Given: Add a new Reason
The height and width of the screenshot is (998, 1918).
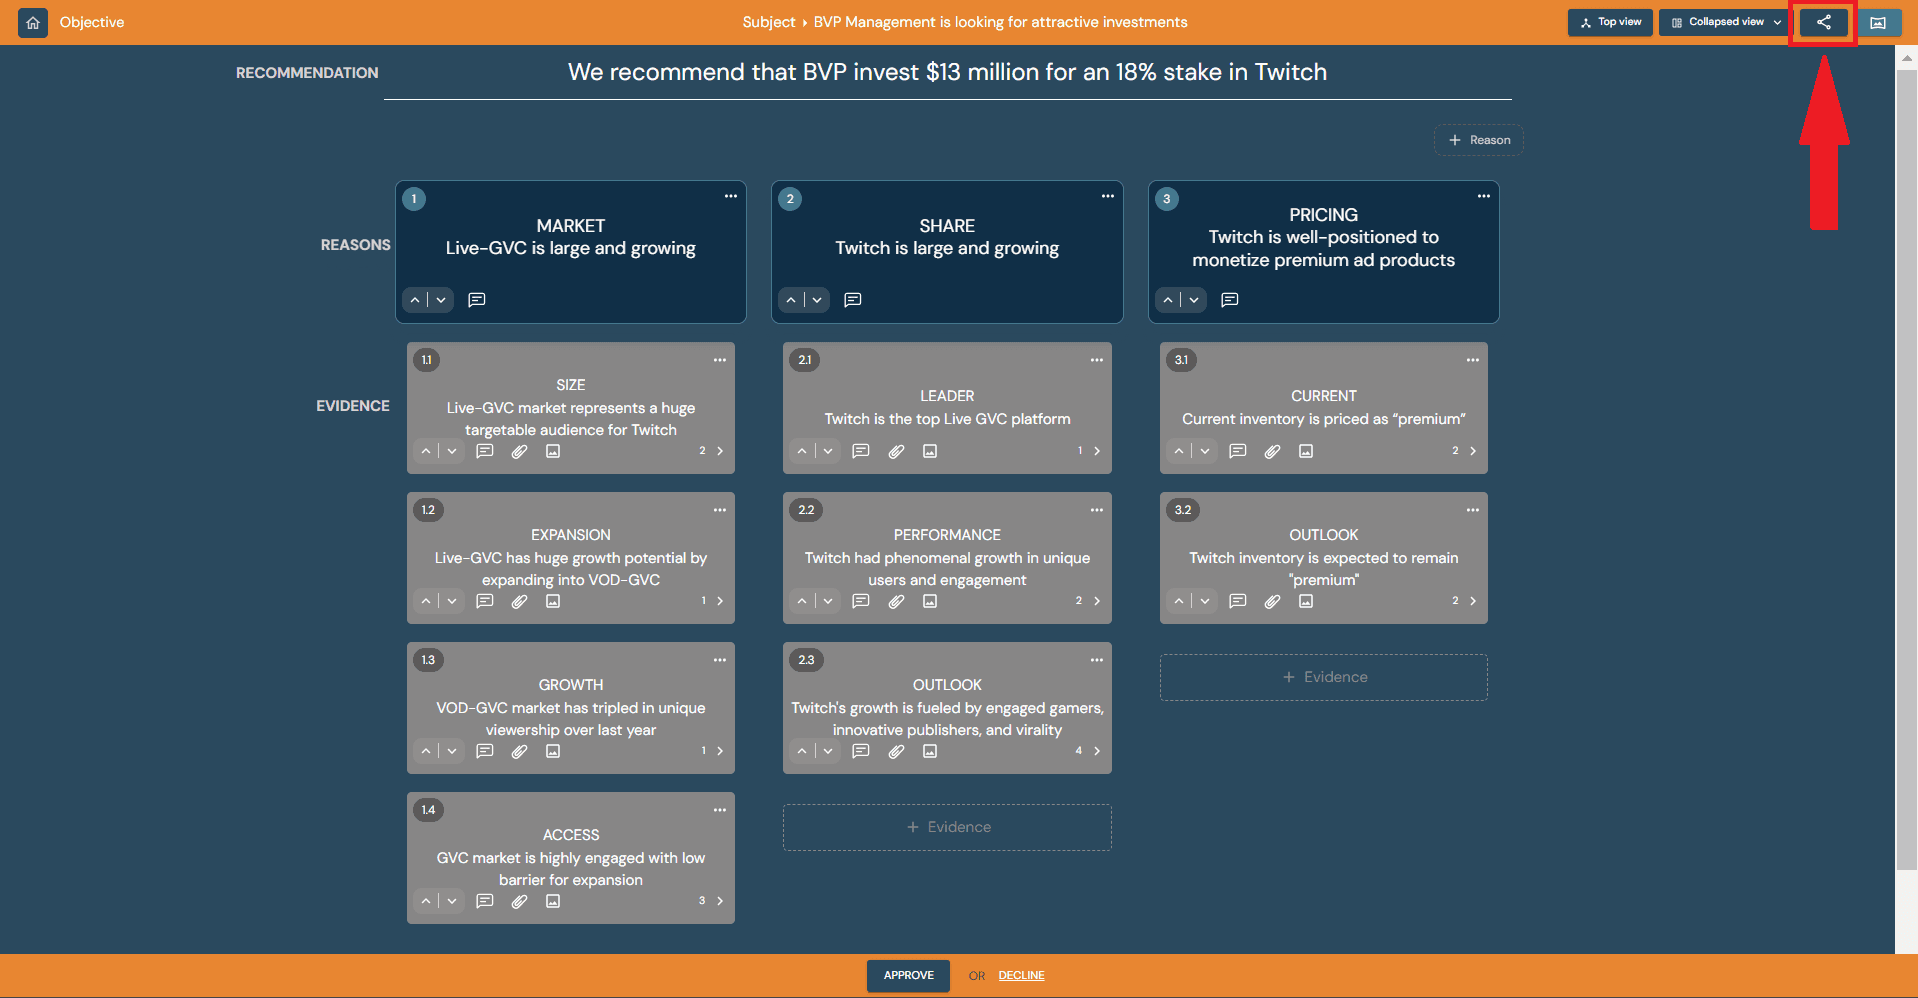Looking at the screenshot, I should click(x=1479, y=140).
